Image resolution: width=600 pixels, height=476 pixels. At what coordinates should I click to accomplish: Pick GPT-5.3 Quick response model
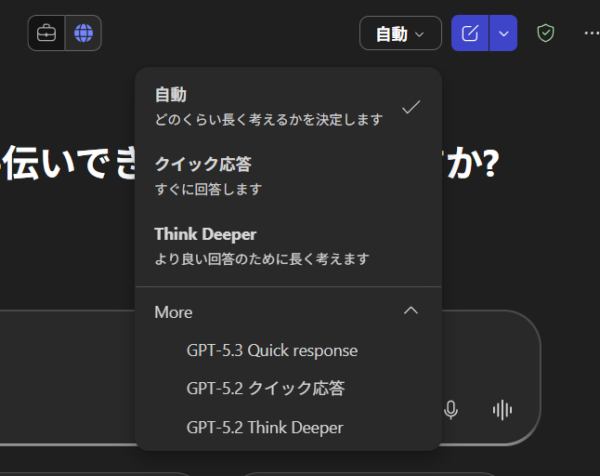click(x=272, y=351)
